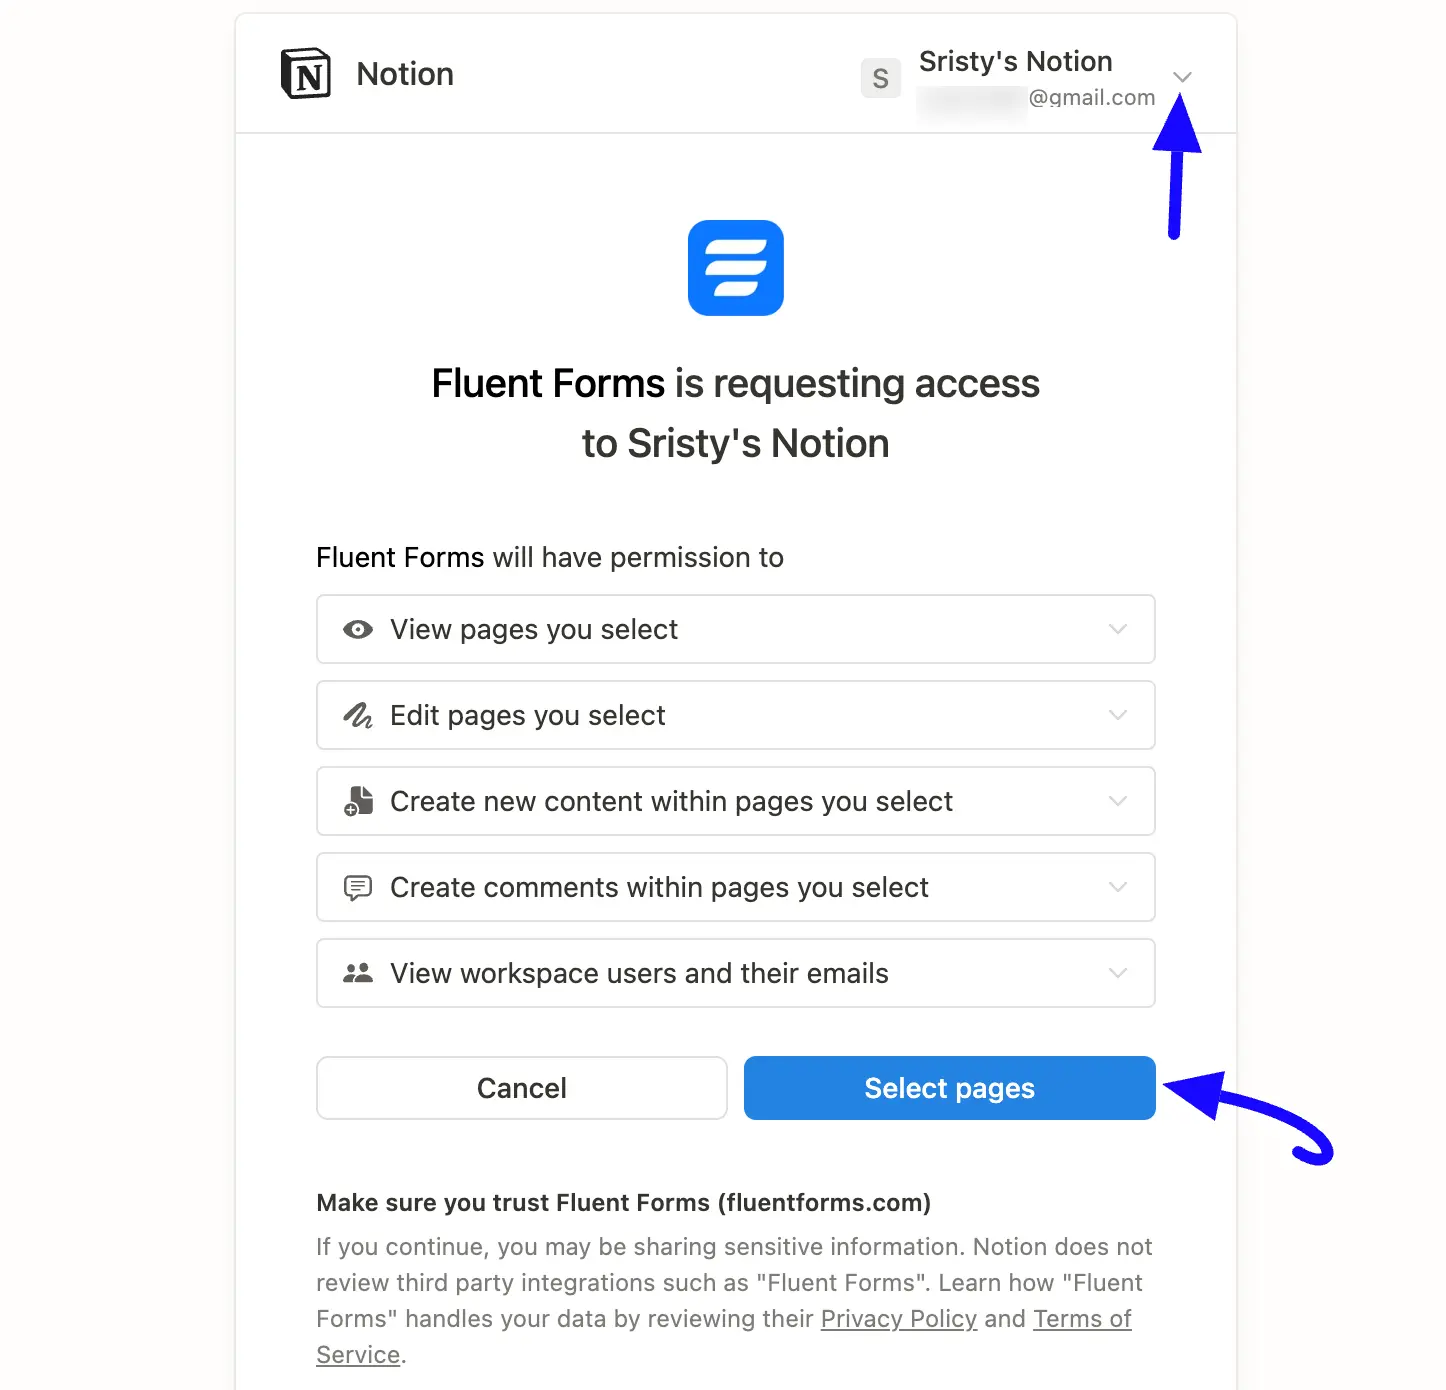Click the S workspace avatar
Viewport: 1446px width, 1390px height.
[880, 78]
